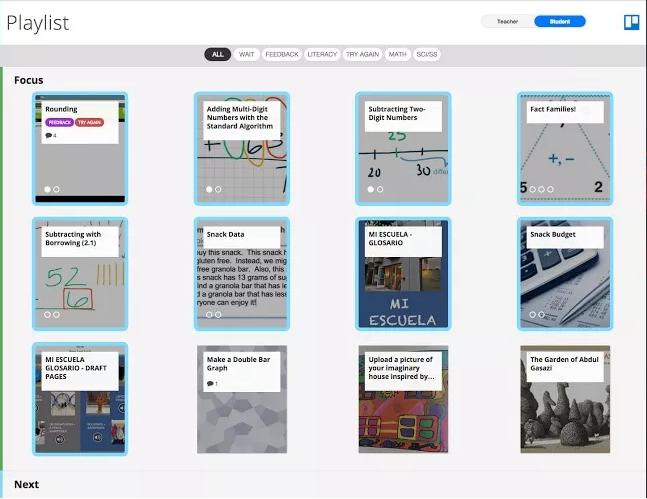Select the ALL filter tab
Viewport: 647px width, 499px height.
pyautogui.click(x=218, y=54)
